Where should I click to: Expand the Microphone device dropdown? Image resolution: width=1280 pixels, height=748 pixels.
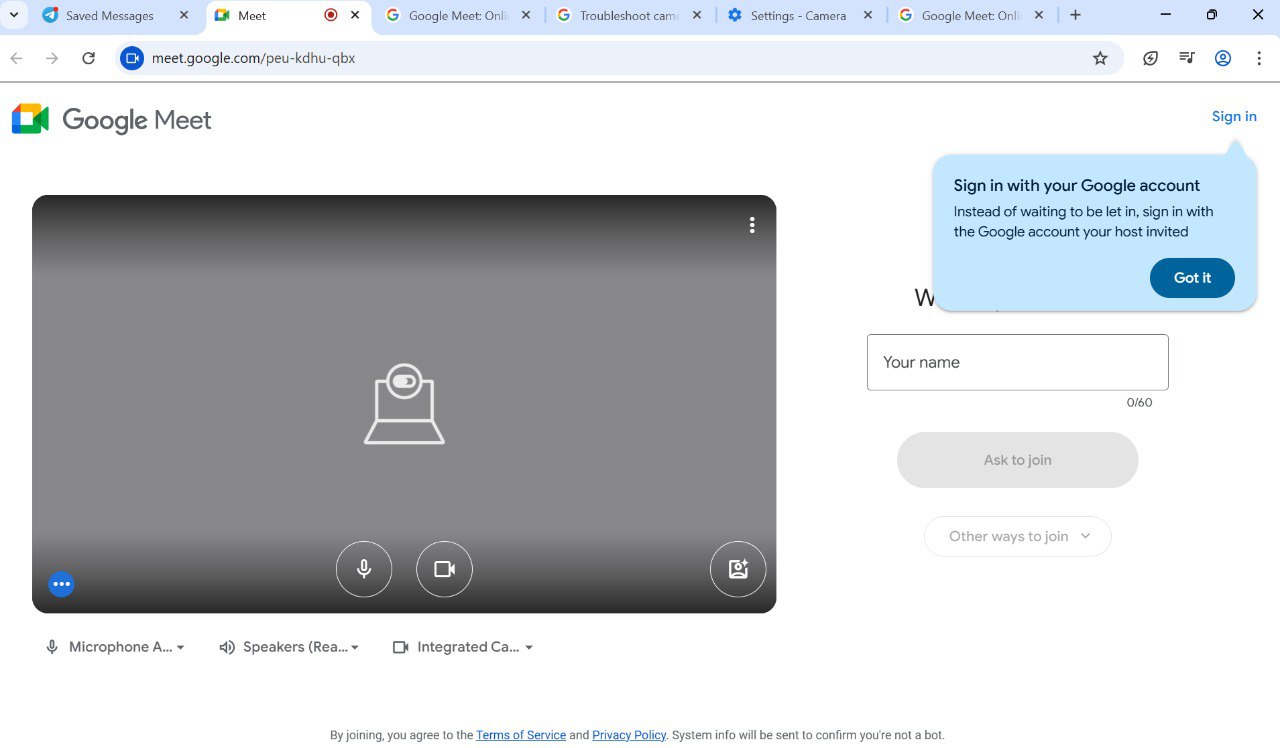click(116, 647)
